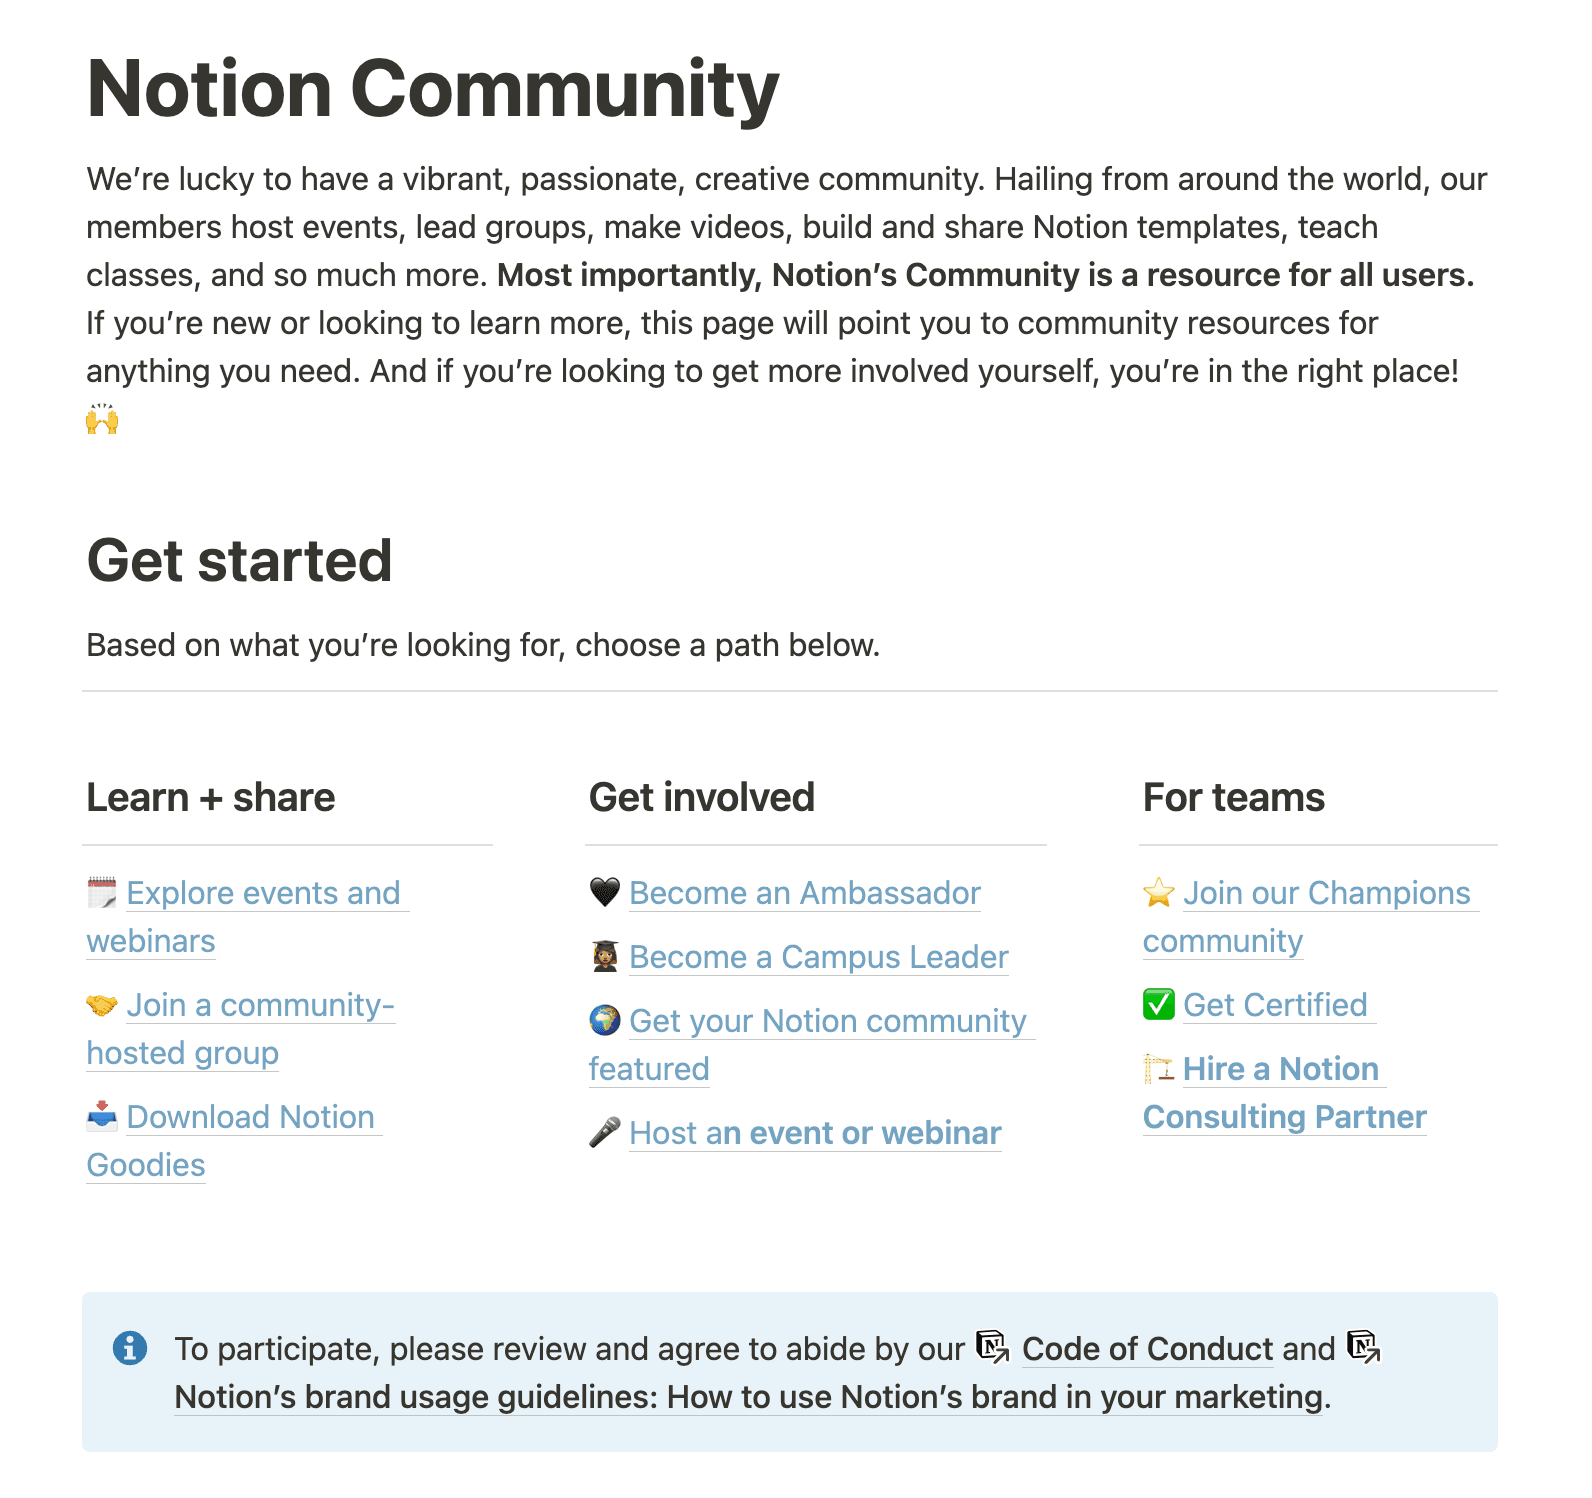Click the raised hands emoji in the intro

103,418
